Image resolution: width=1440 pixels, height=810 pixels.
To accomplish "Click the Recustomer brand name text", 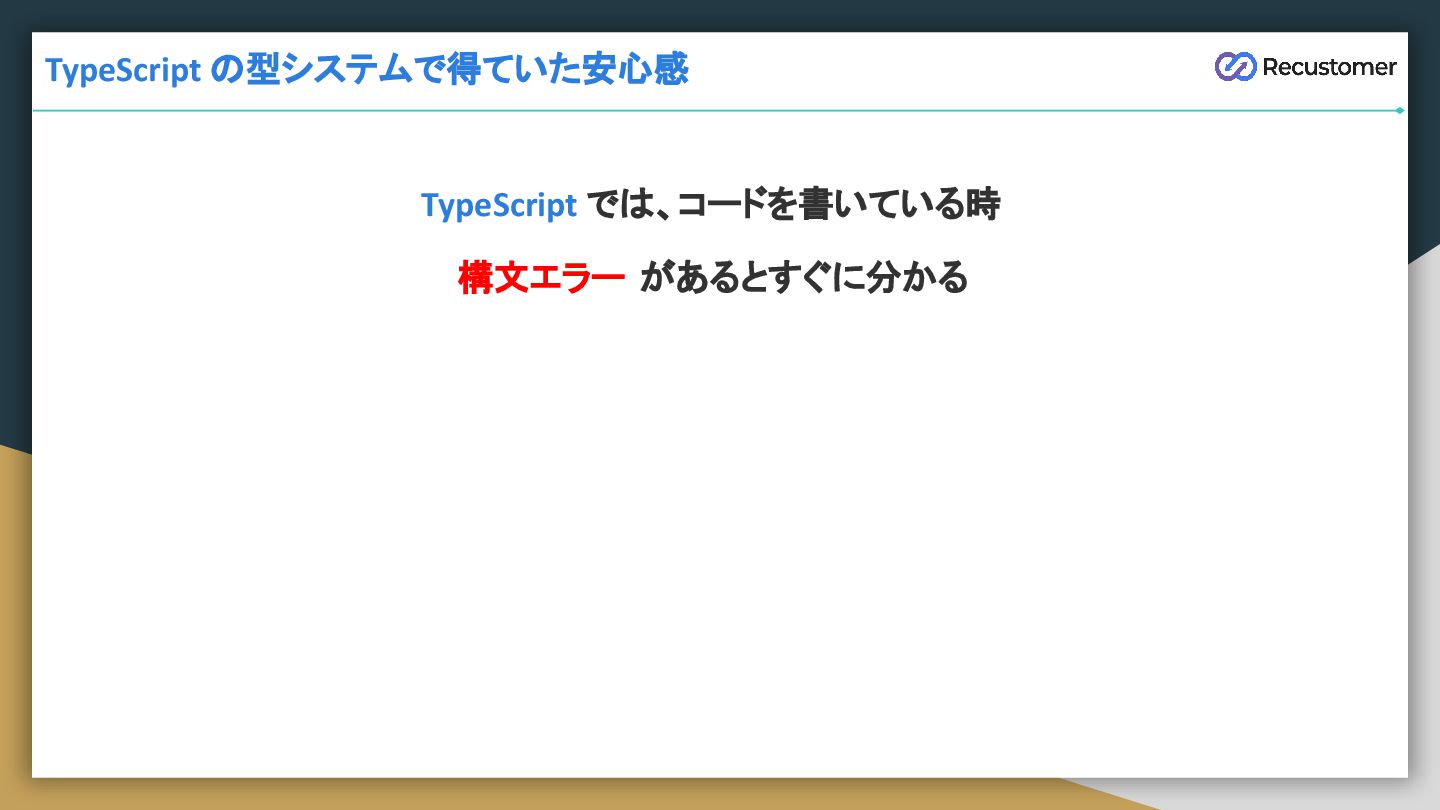I will (1329, 67).
